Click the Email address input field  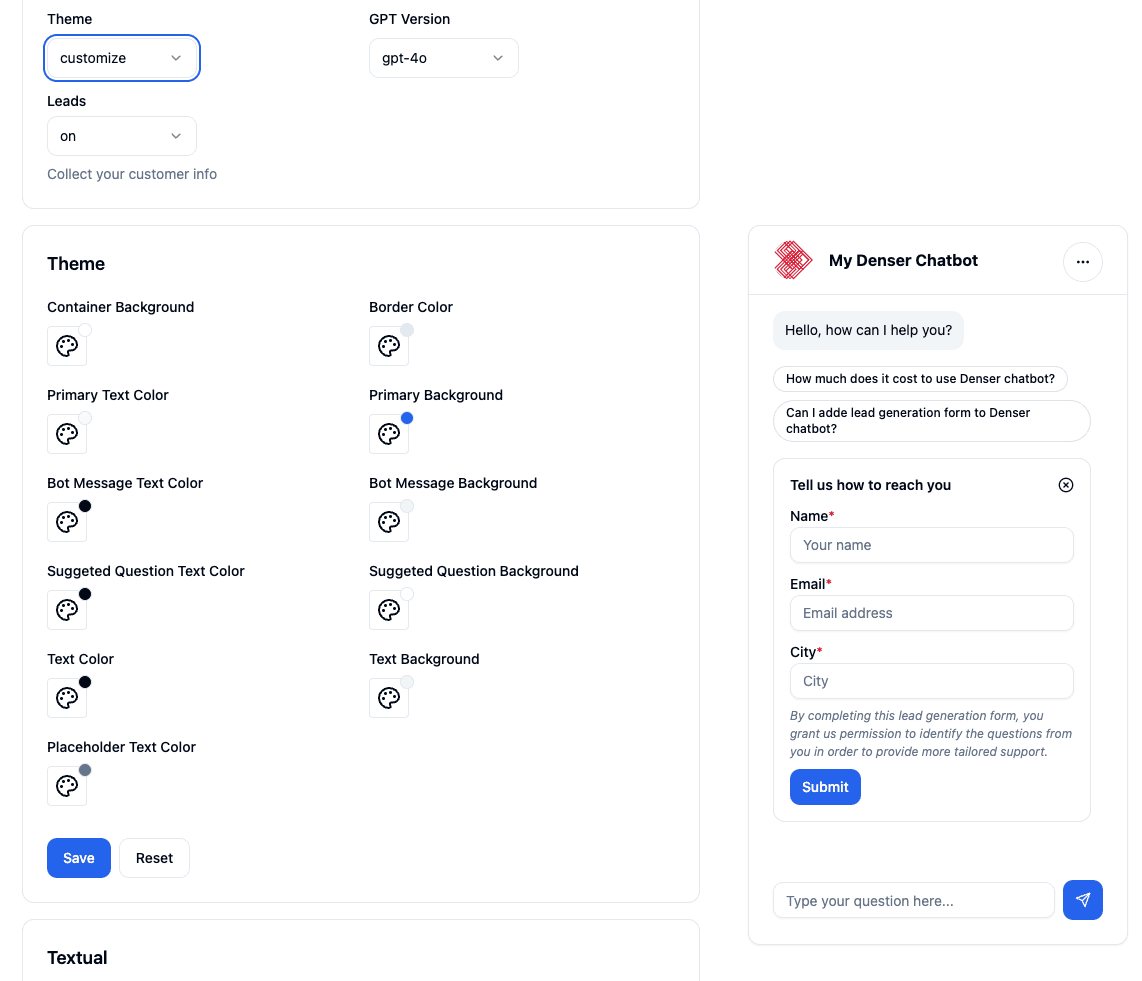(931, 613)
